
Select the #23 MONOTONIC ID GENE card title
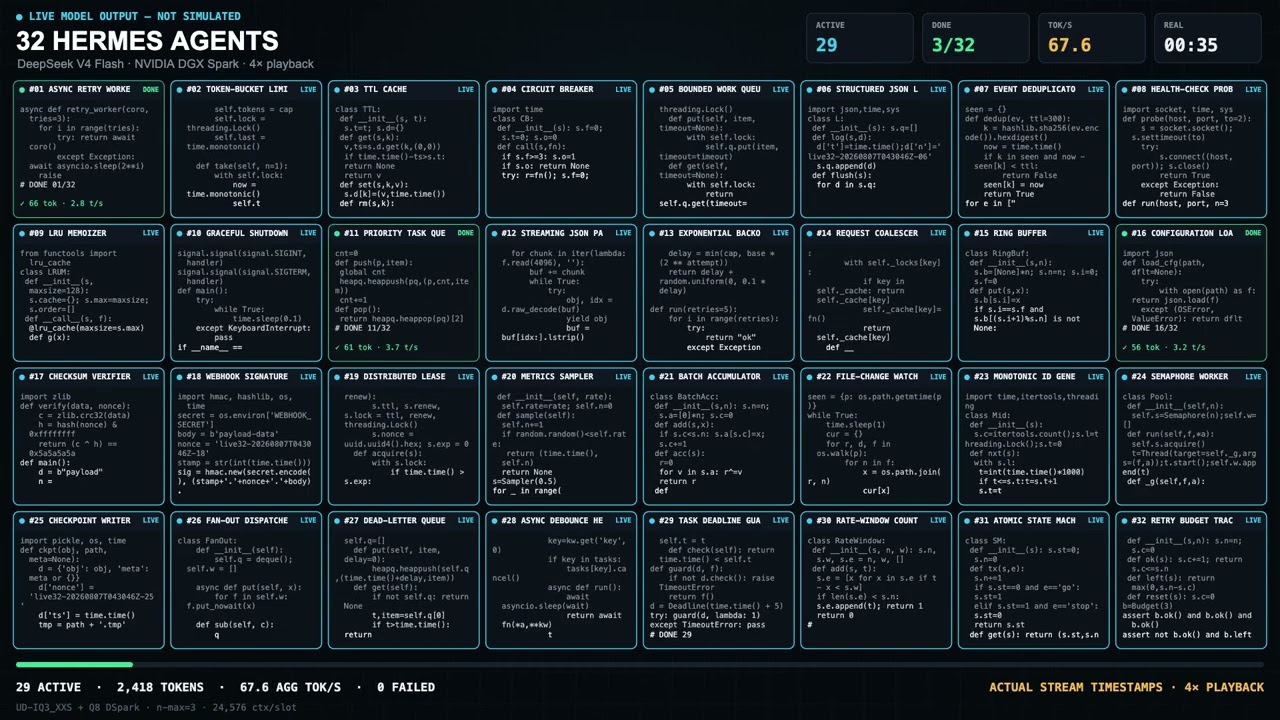pyautogui.click(x=1025, y=377)
